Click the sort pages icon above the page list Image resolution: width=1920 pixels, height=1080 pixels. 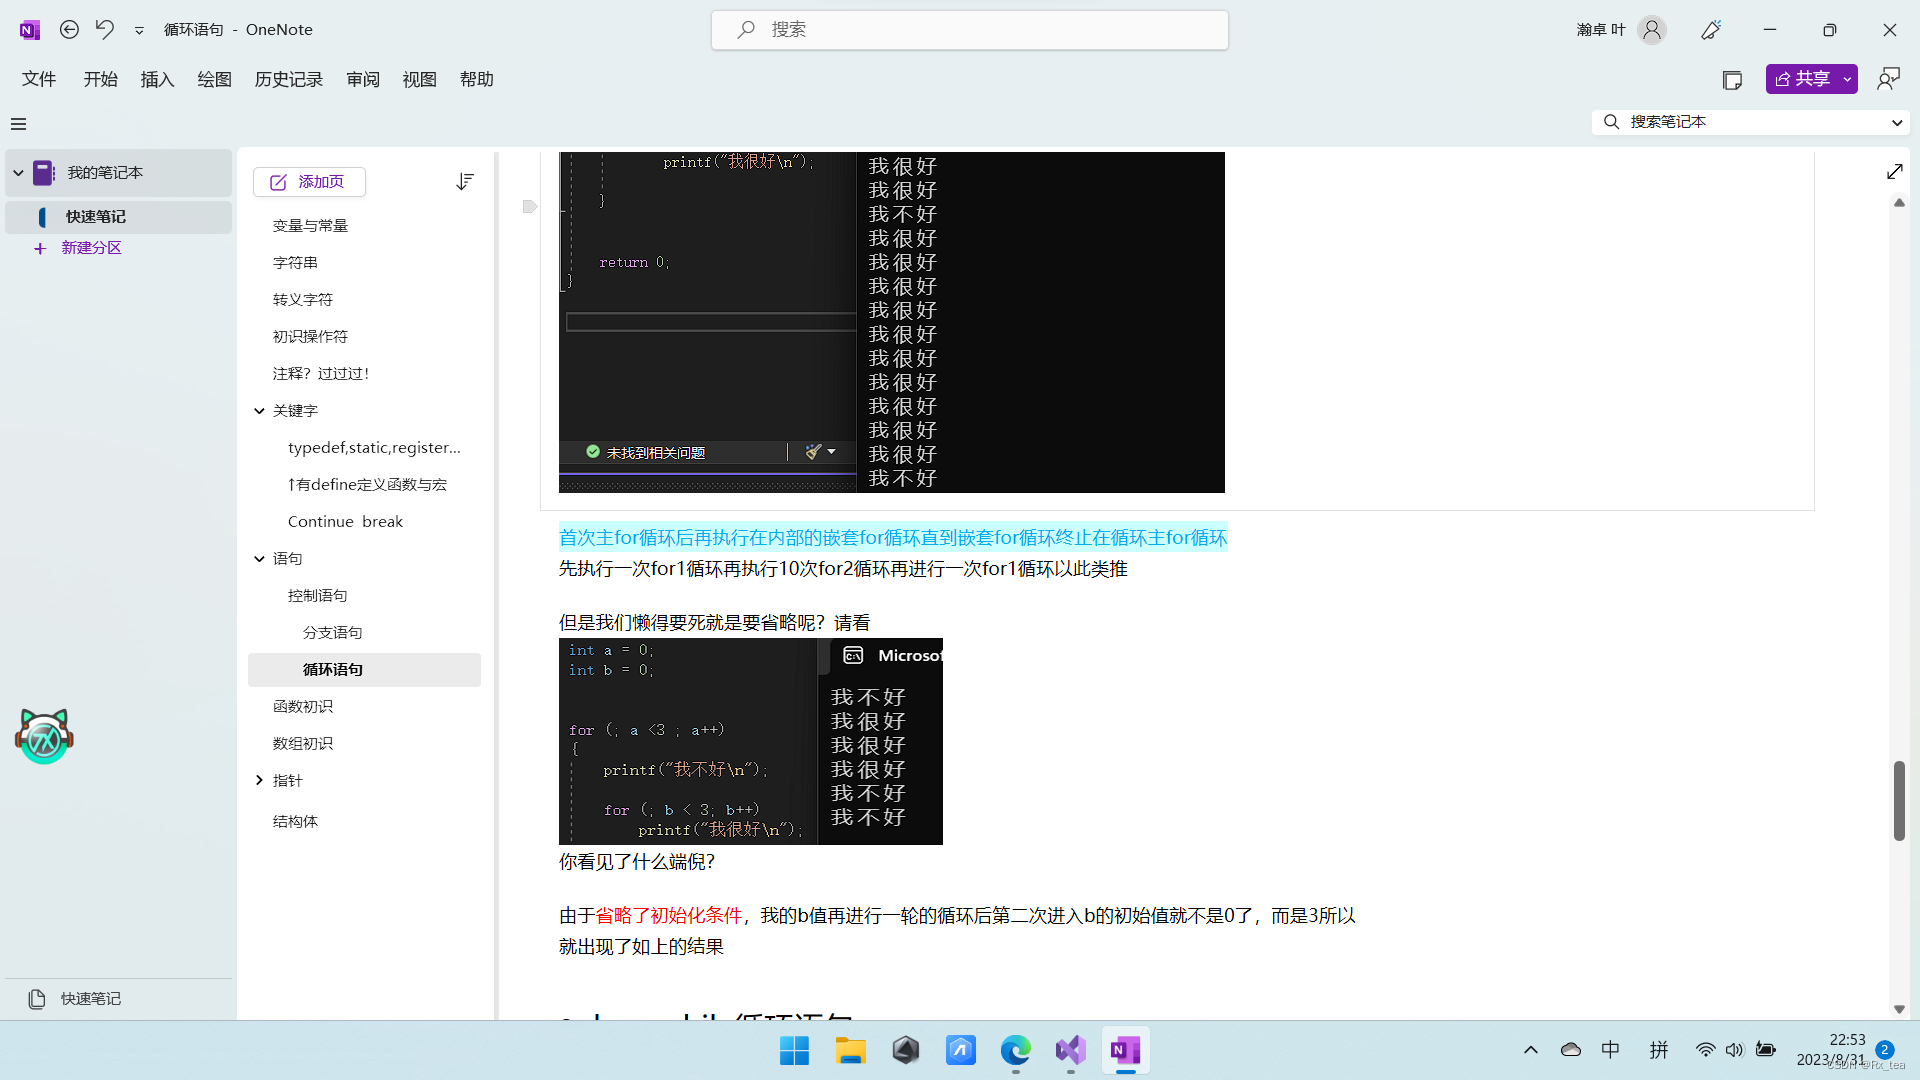coord(464,181)
